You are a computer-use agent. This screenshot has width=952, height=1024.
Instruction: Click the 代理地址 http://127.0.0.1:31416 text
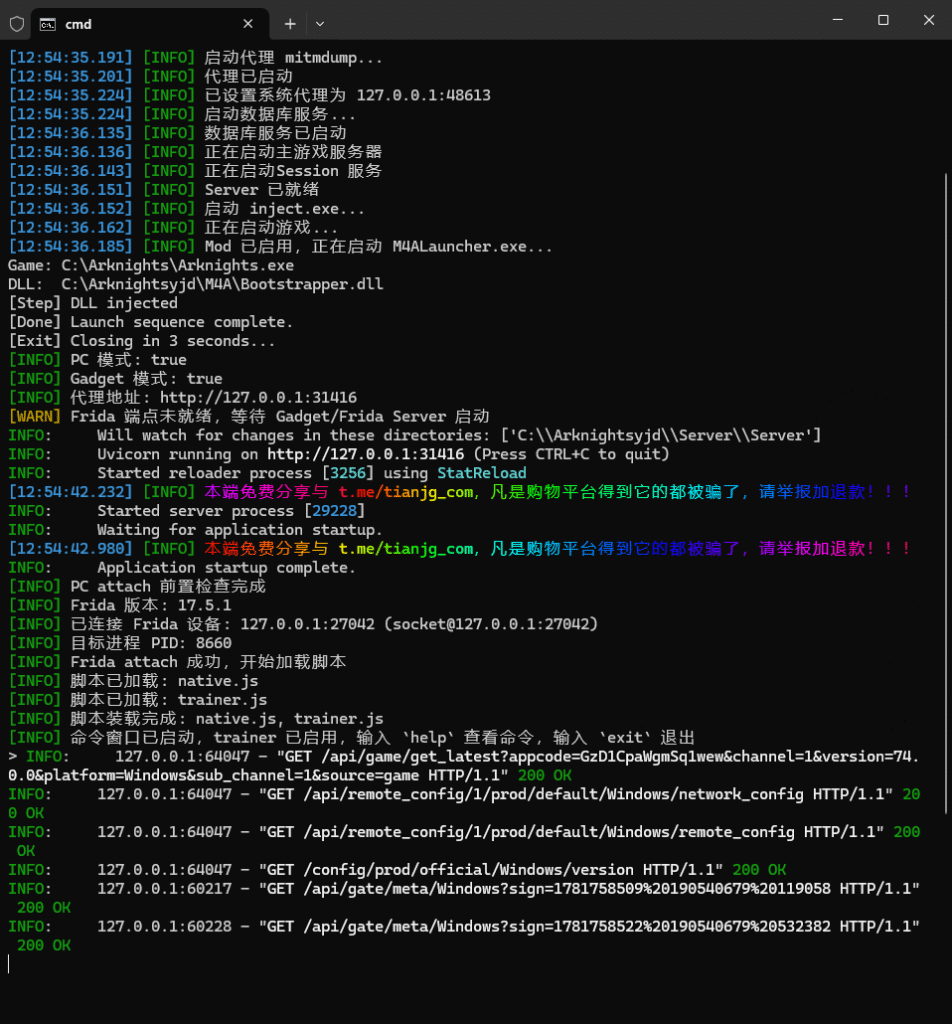[x=214, y=397]
